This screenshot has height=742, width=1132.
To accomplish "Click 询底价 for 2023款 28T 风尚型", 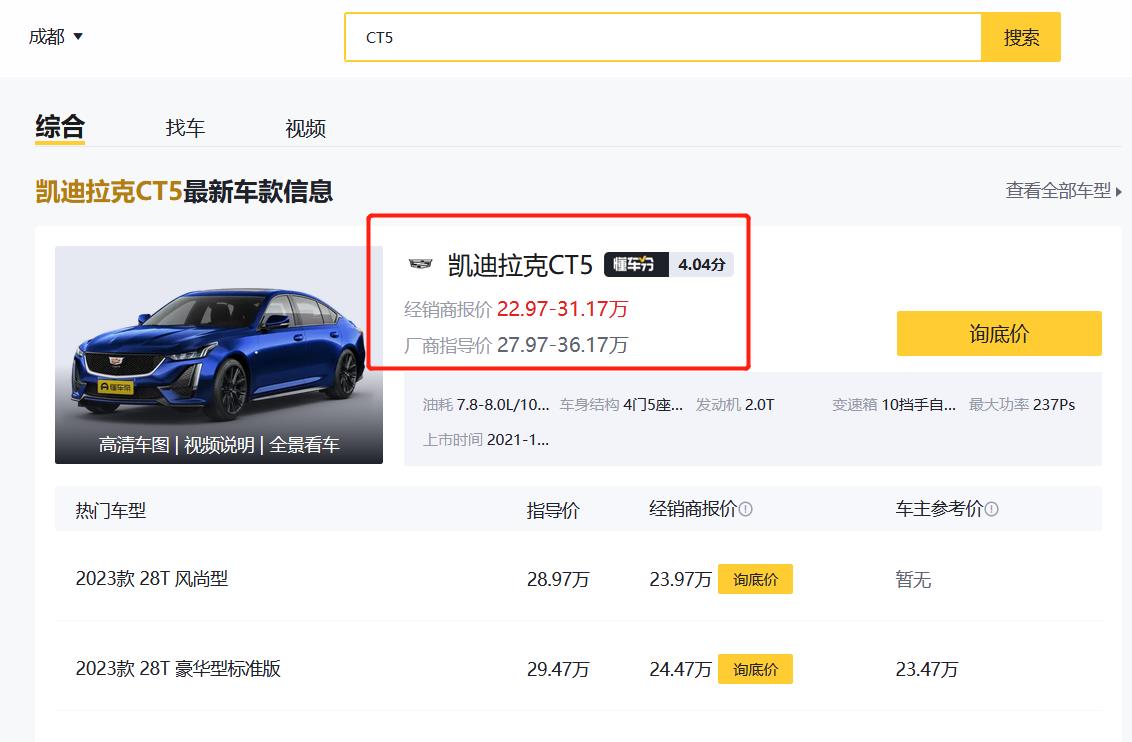I will click(755, 578).
